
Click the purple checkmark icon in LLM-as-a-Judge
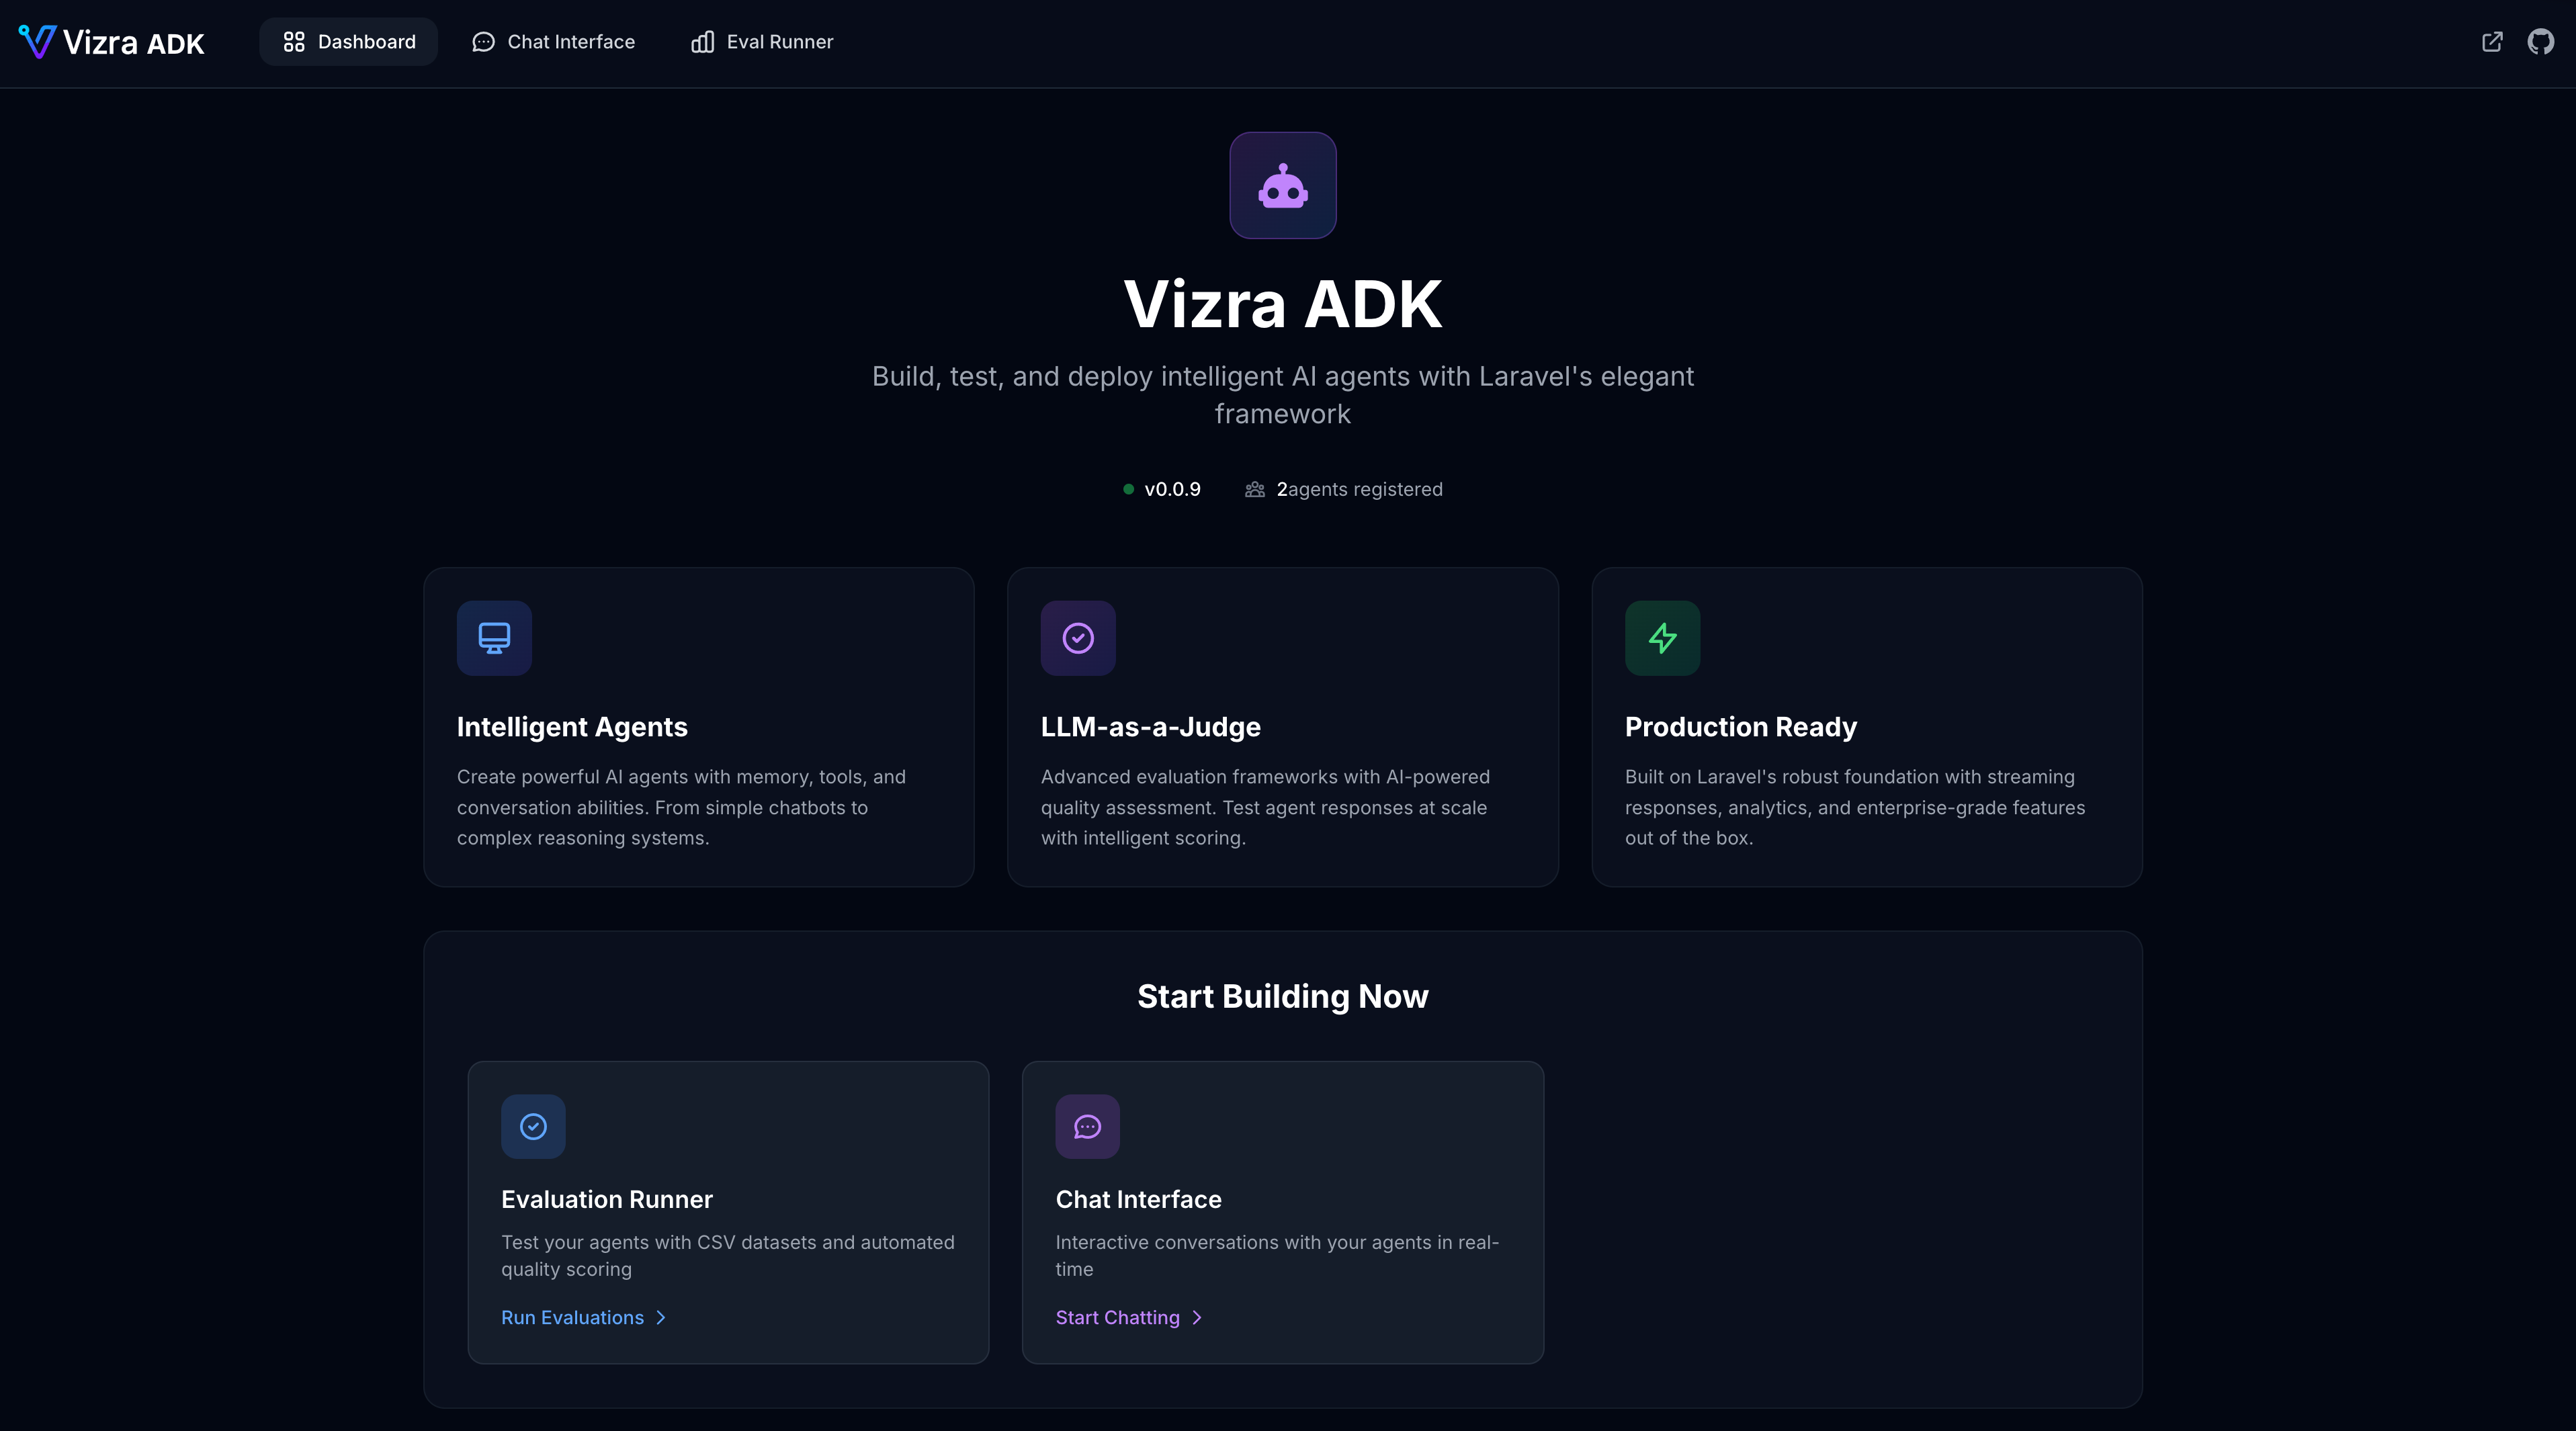(1078, 638)
